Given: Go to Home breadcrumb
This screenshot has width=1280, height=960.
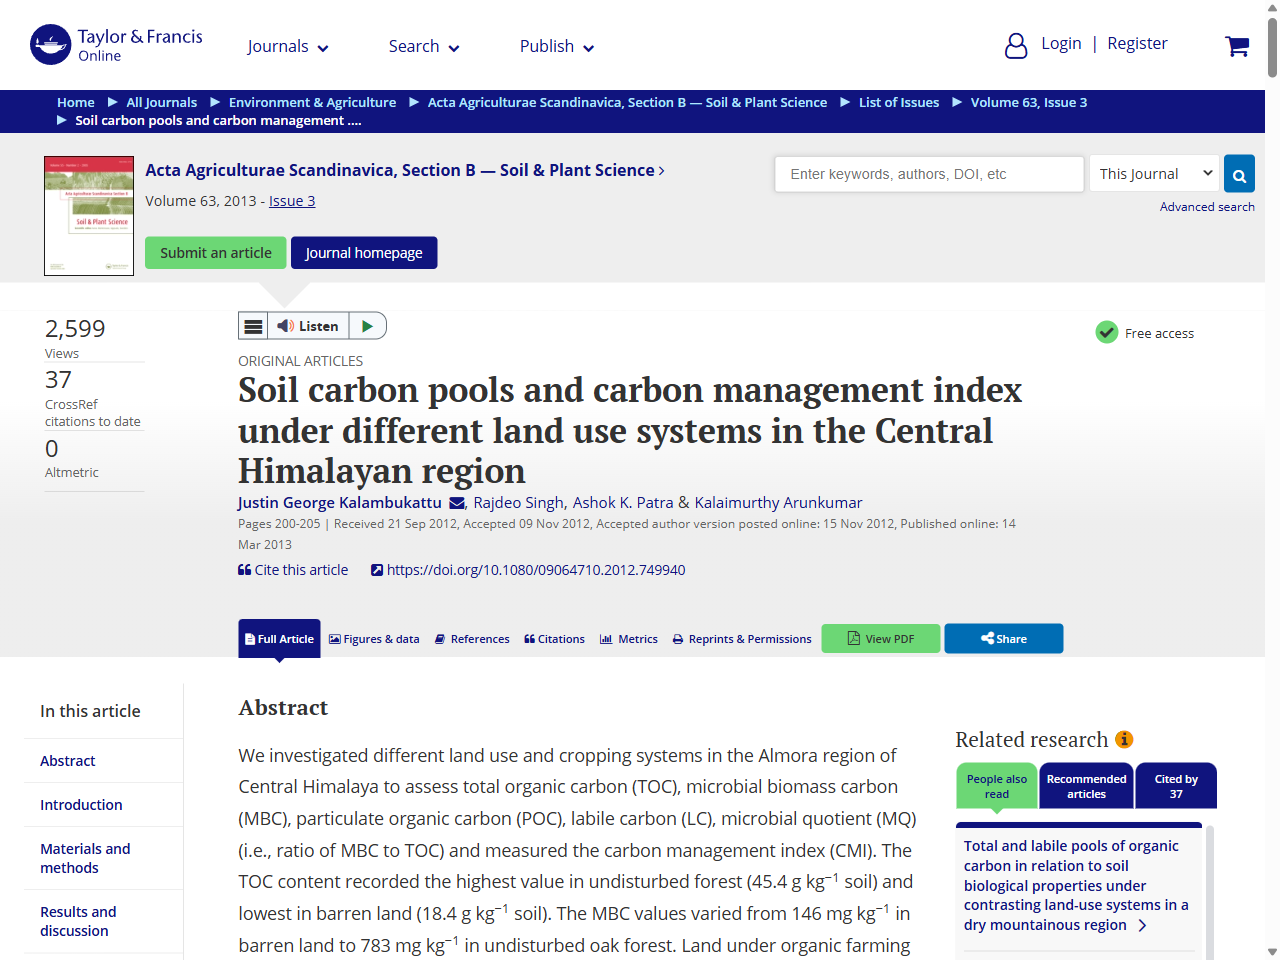Looking at the screenshot, I should [x=76, y=102].
